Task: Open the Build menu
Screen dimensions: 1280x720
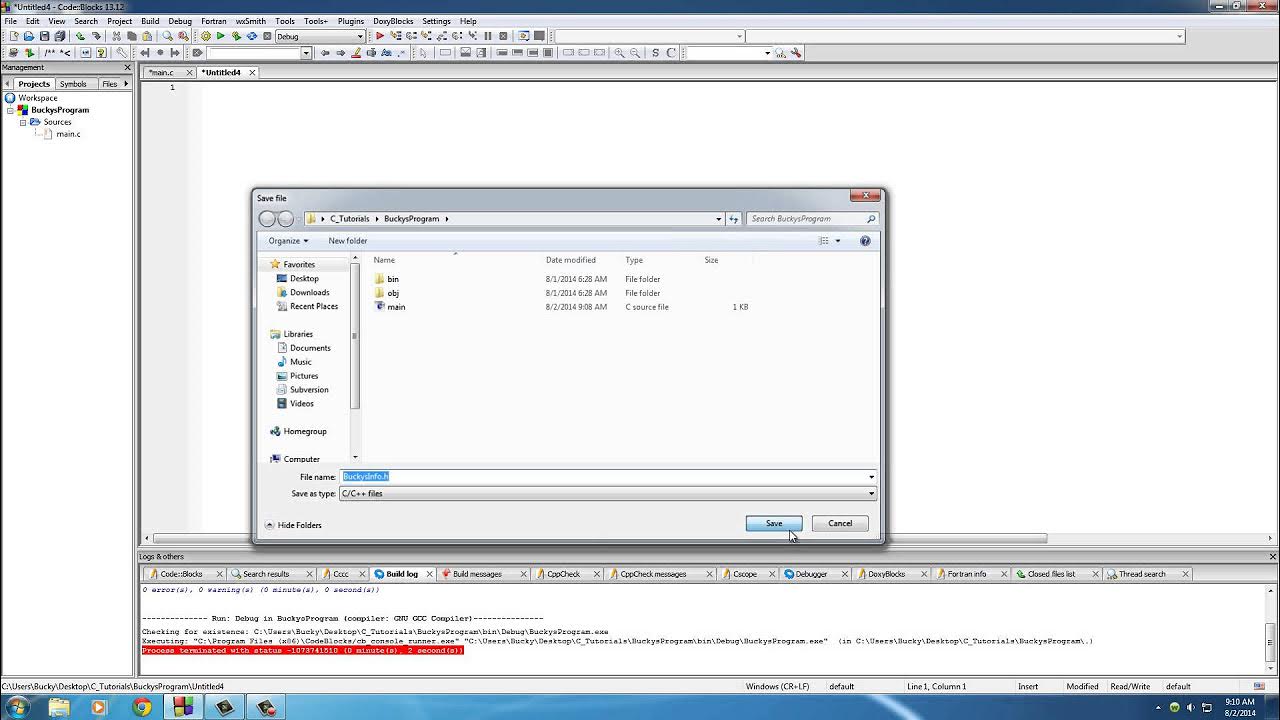Action: pos(150,21)
